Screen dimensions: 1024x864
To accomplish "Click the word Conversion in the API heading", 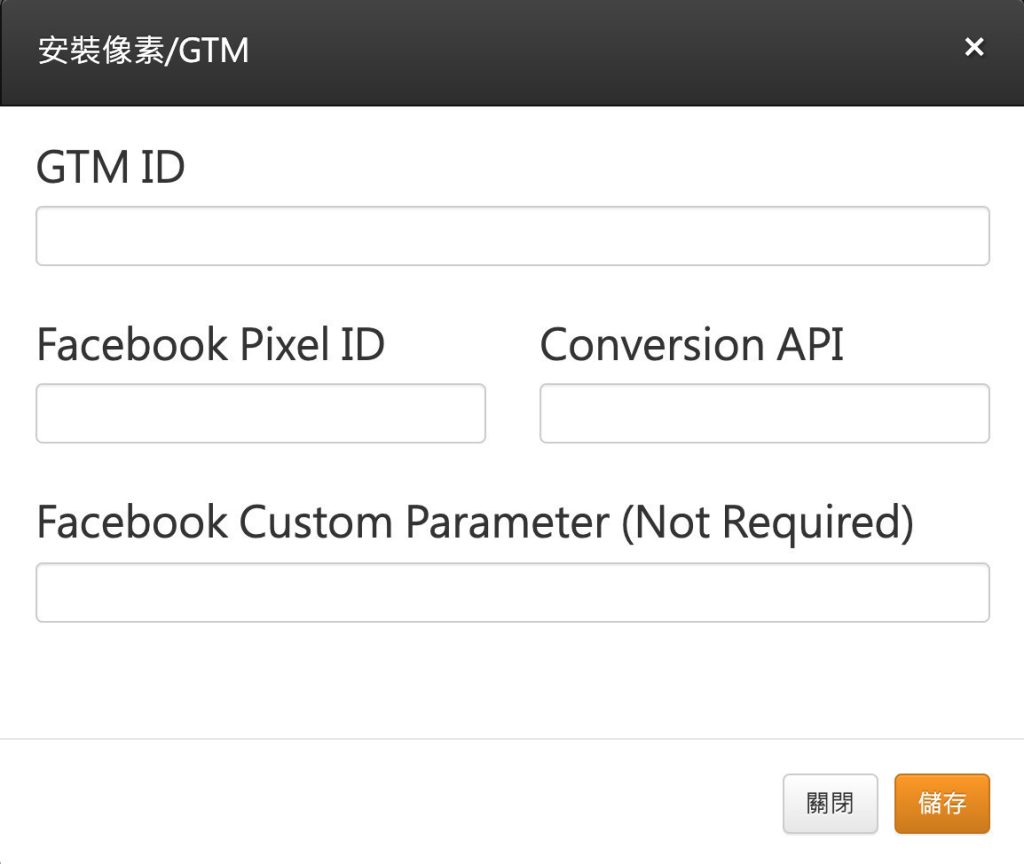I will click(652, 344).
